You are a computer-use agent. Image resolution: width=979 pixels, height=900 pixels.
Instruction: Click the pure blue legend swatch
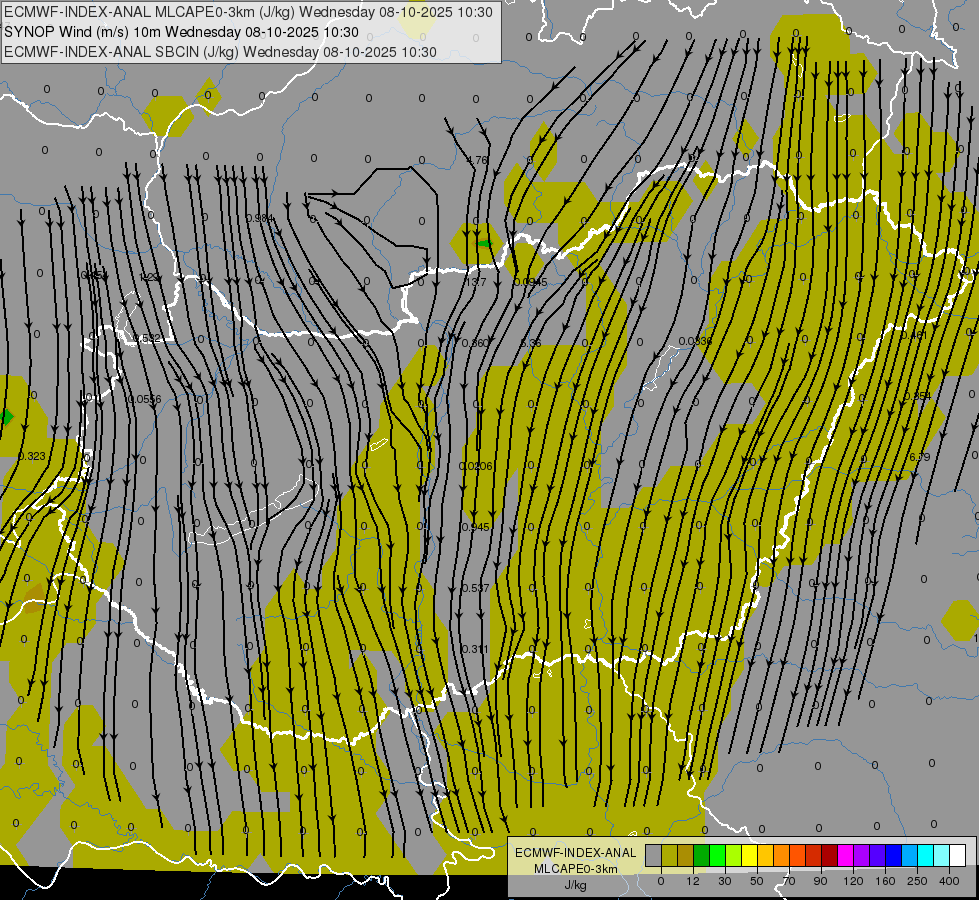click(893, 856)
